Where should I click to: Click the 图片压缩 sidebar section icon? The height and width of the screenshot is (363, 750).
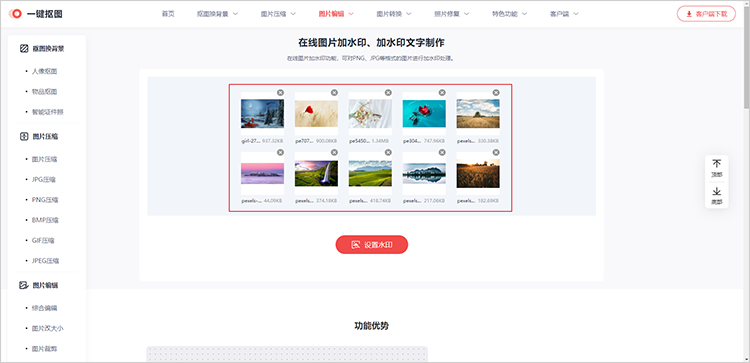pyautogui.click(x=24, y=136)
